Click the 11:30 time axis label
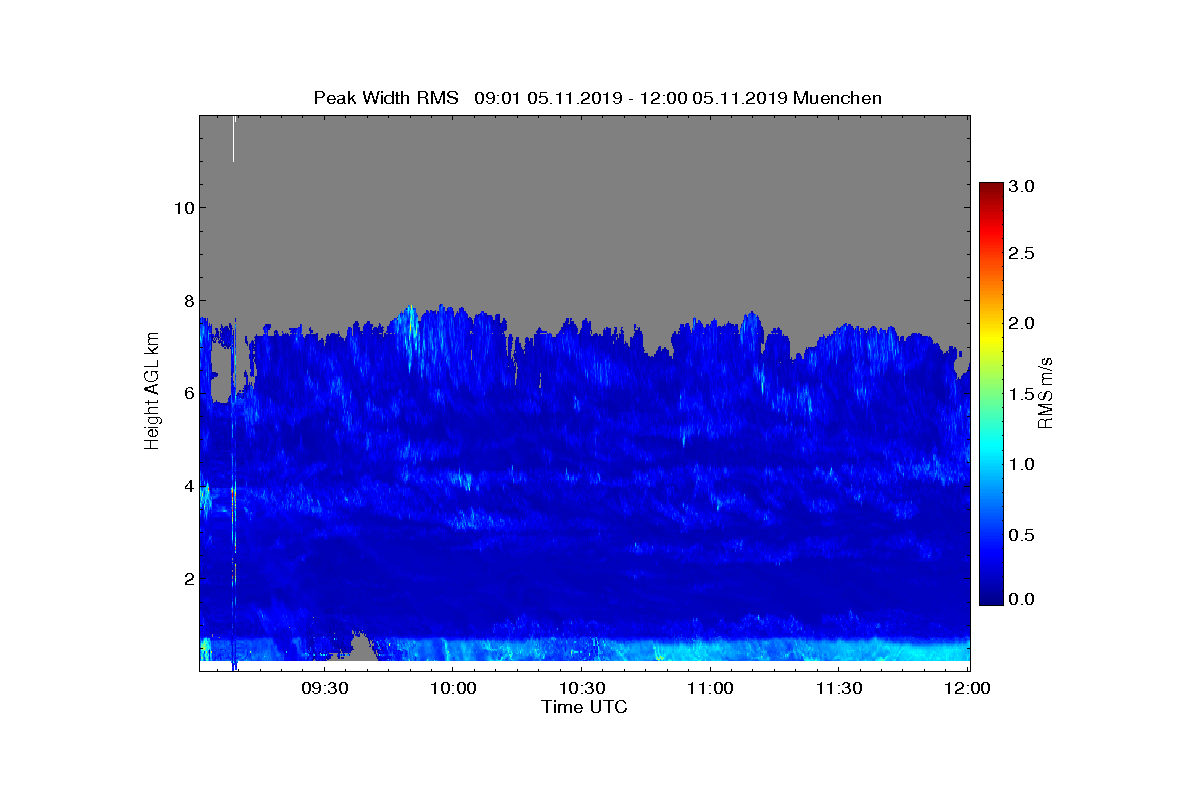 click(839, 688)
